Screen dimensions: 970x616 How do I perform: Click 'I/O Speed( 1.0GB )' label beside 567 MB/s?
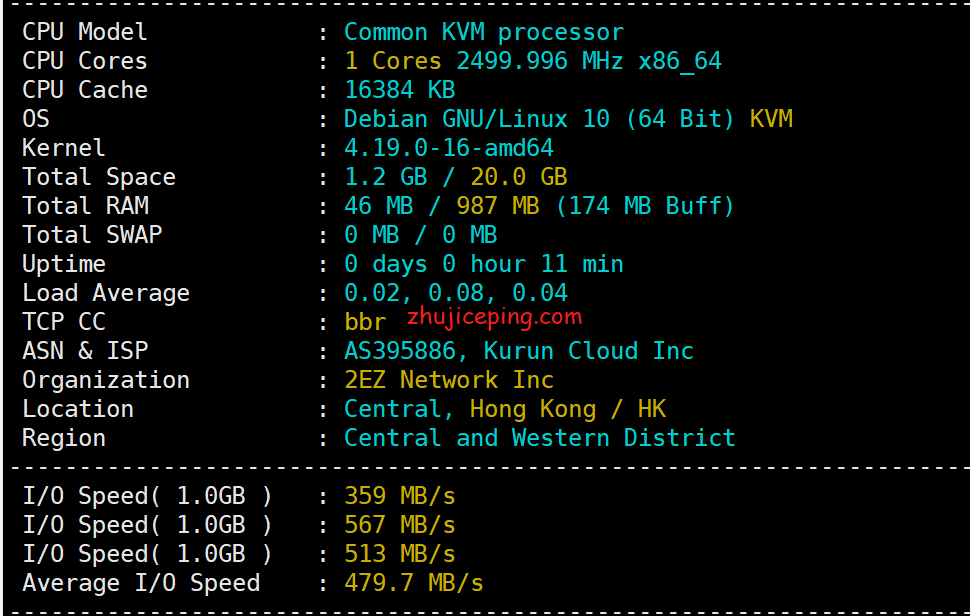coord(147,525)
